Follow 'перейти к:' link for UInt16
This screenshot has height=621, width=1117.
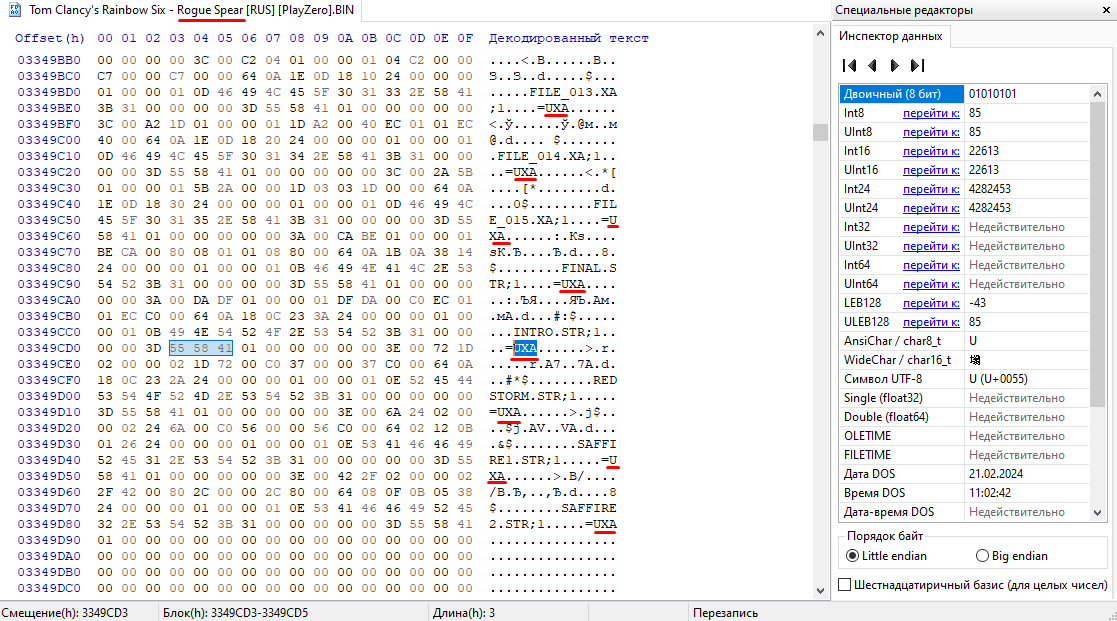931,170
